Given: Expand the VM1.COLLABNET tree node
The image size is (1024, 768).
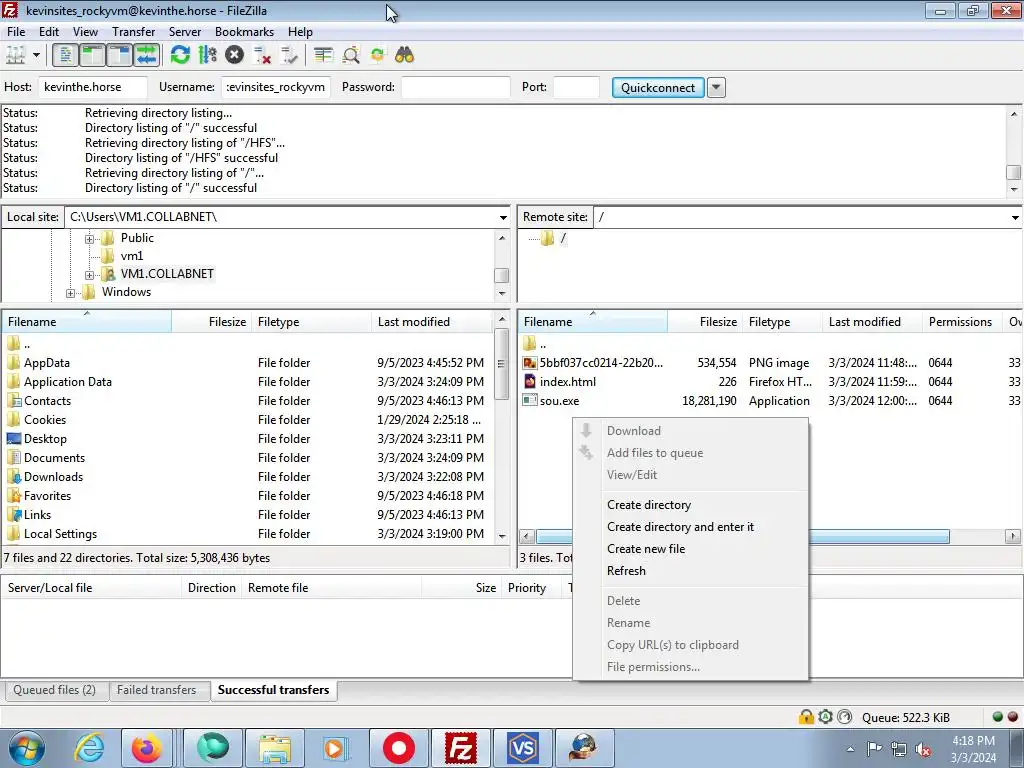Looking at the screenshot, I should [x=89, y=275].
